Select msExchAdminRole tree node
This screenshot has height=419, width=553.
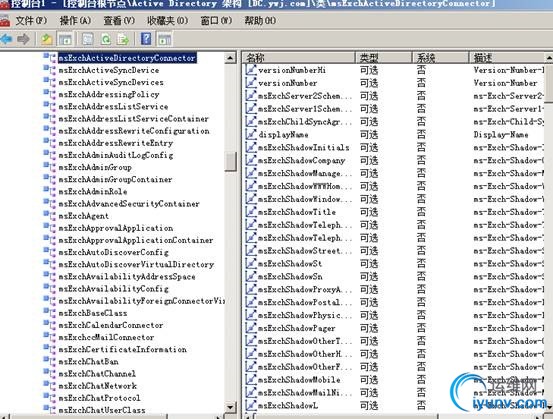tap(93, 192)
